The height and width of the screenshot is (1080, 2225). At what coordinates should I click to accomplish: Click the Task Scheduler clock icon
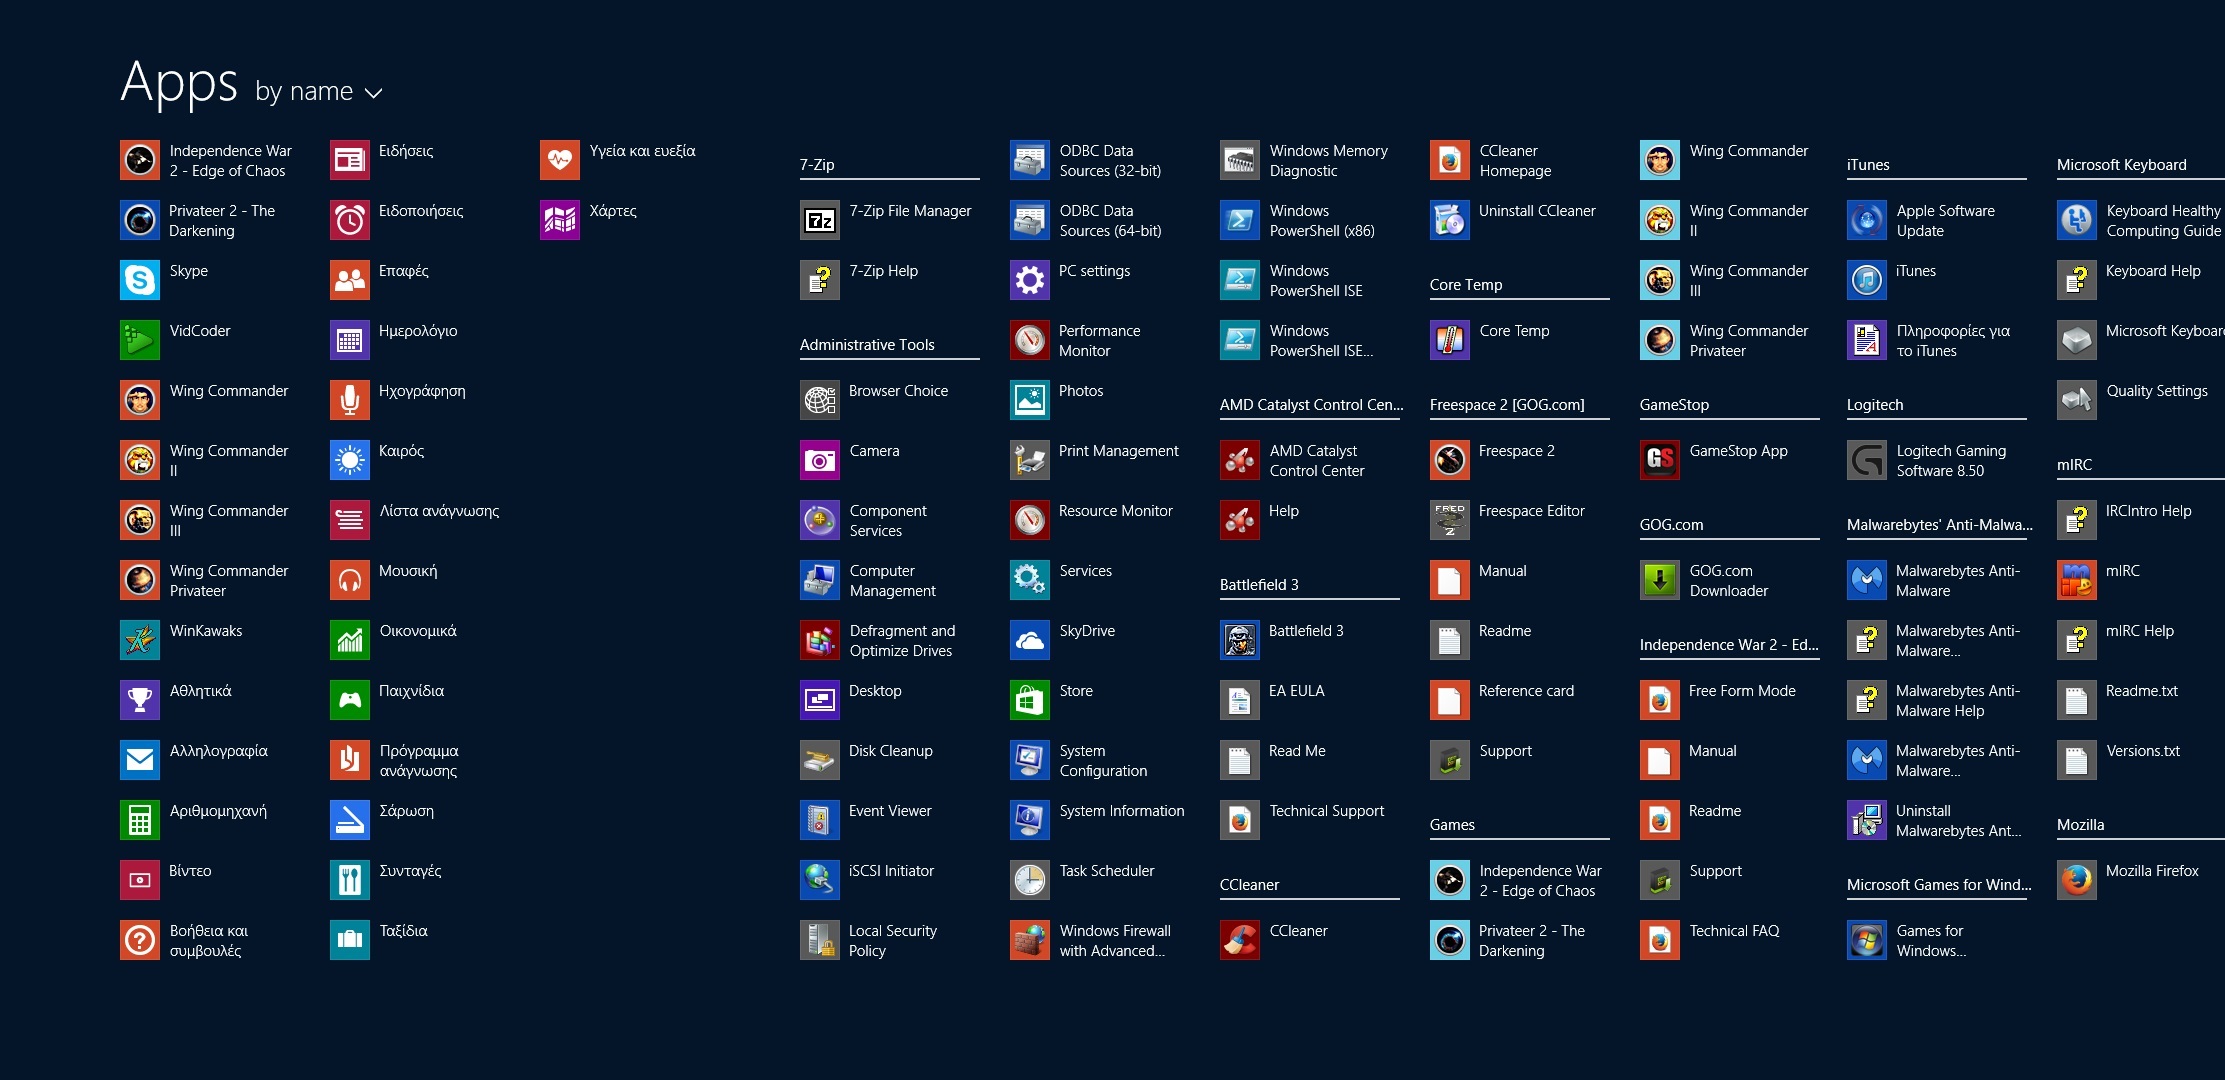[x=1030, y=880]
